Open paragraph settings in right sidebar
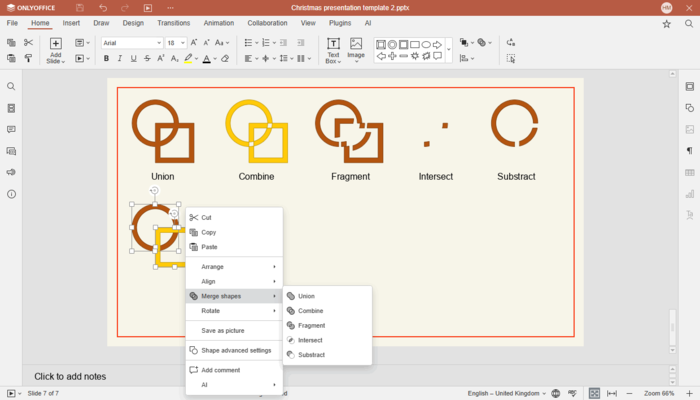The image size is (700, 400). tap(689, 151)
